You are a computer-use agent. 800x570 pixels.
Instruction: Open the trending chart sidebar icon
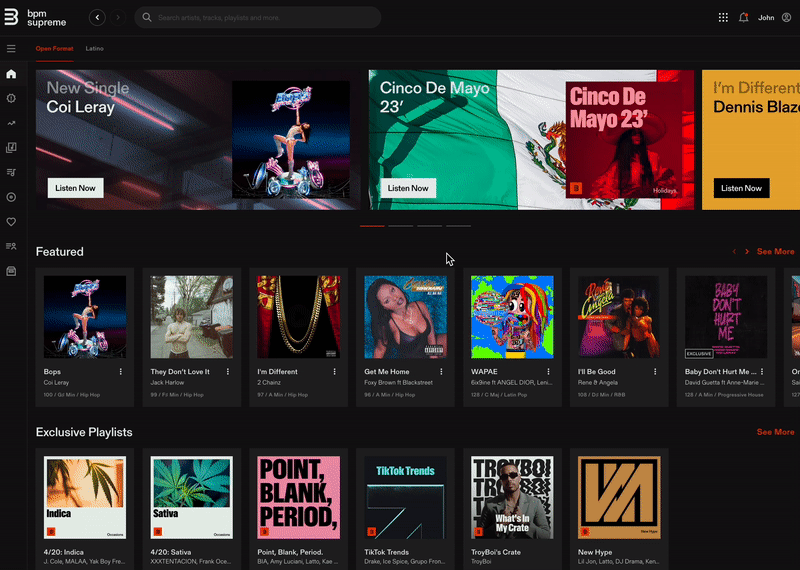click(x=11, y=123)
